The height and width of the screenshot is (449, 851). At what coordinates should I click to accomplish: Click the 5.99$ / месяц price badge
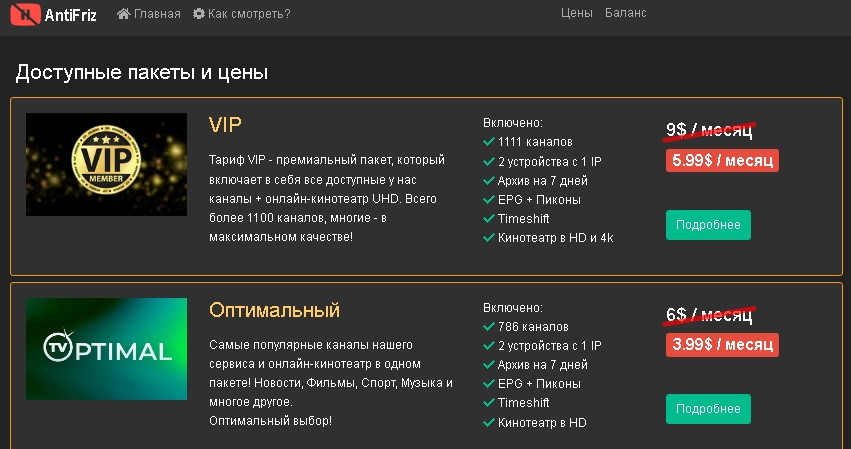point(722,160)
